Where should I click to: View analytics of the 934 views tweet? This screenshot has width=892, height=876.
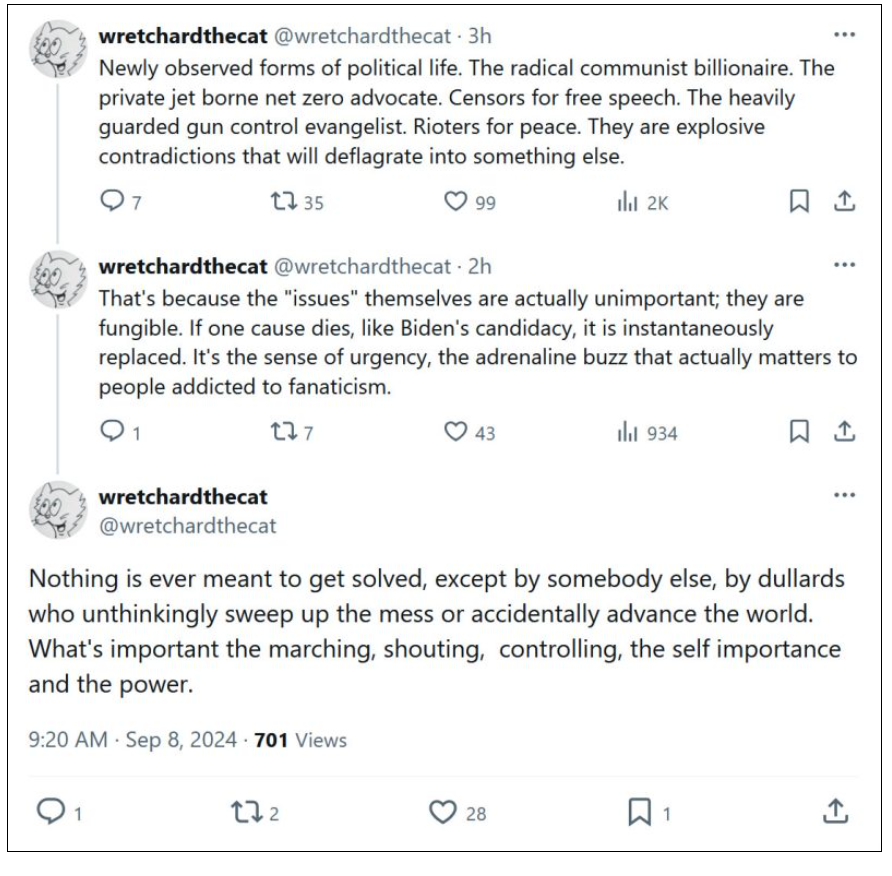point(627,432)
